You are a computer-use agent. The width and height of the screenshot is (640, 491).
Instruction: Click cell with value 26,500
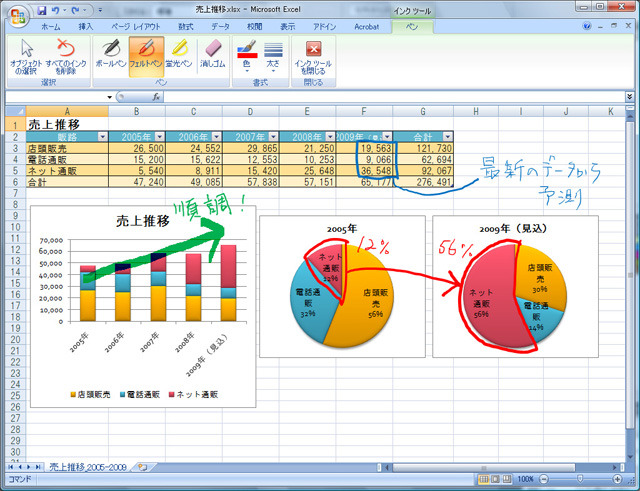[137, 148]
